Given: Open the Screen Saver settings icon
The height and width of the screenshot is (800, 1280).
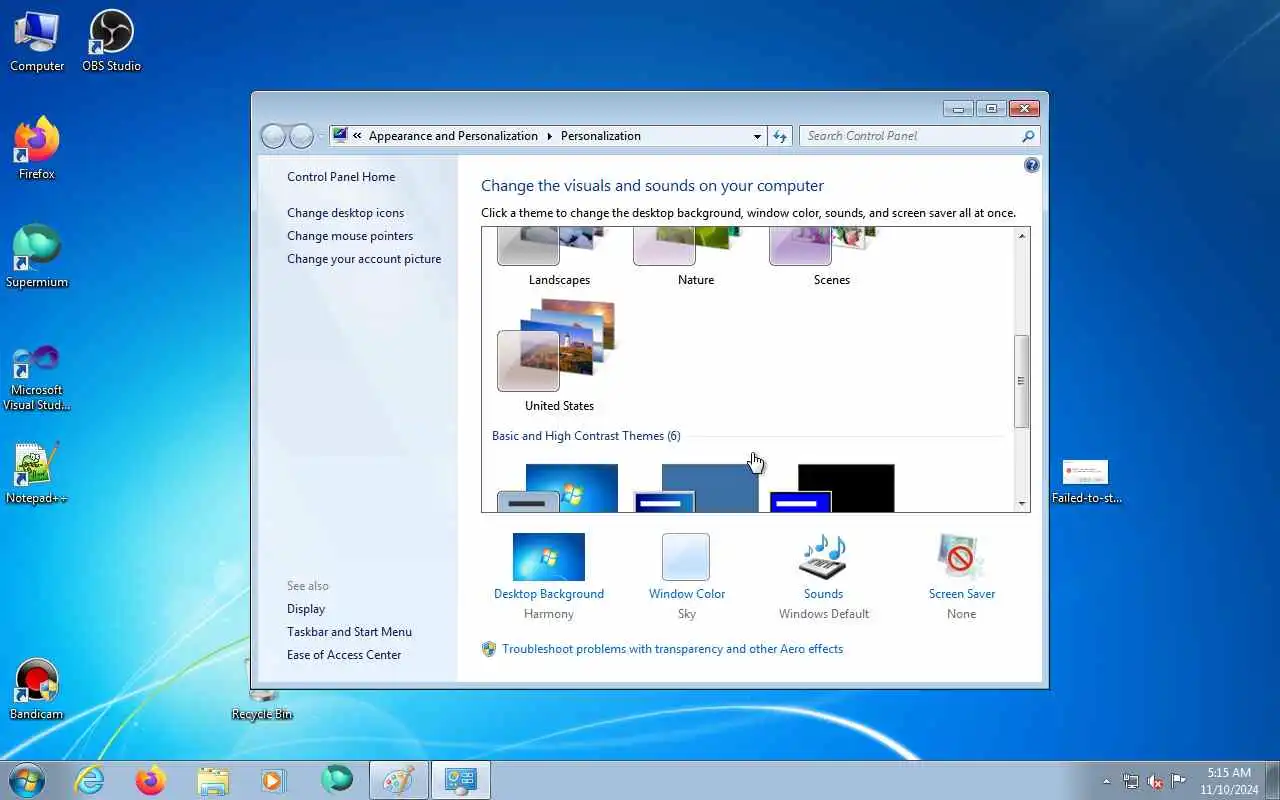Looking at the screenshot, I should click(x=961, y=557).
